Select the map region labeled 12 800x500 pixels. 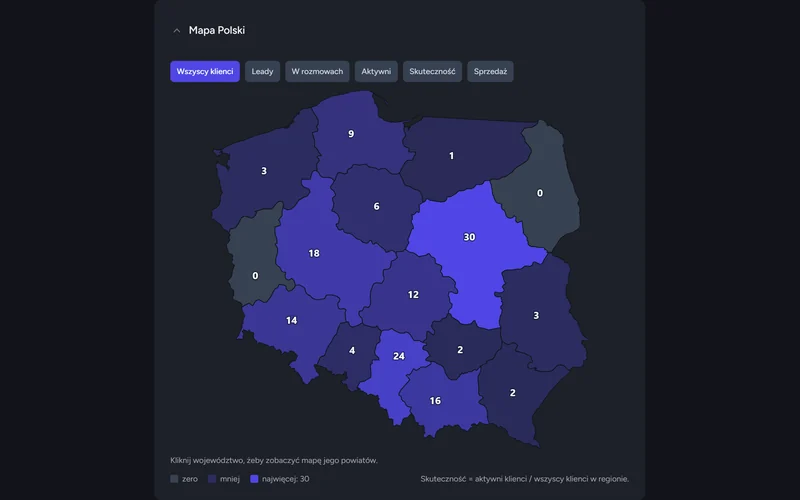tap(413, 295)
